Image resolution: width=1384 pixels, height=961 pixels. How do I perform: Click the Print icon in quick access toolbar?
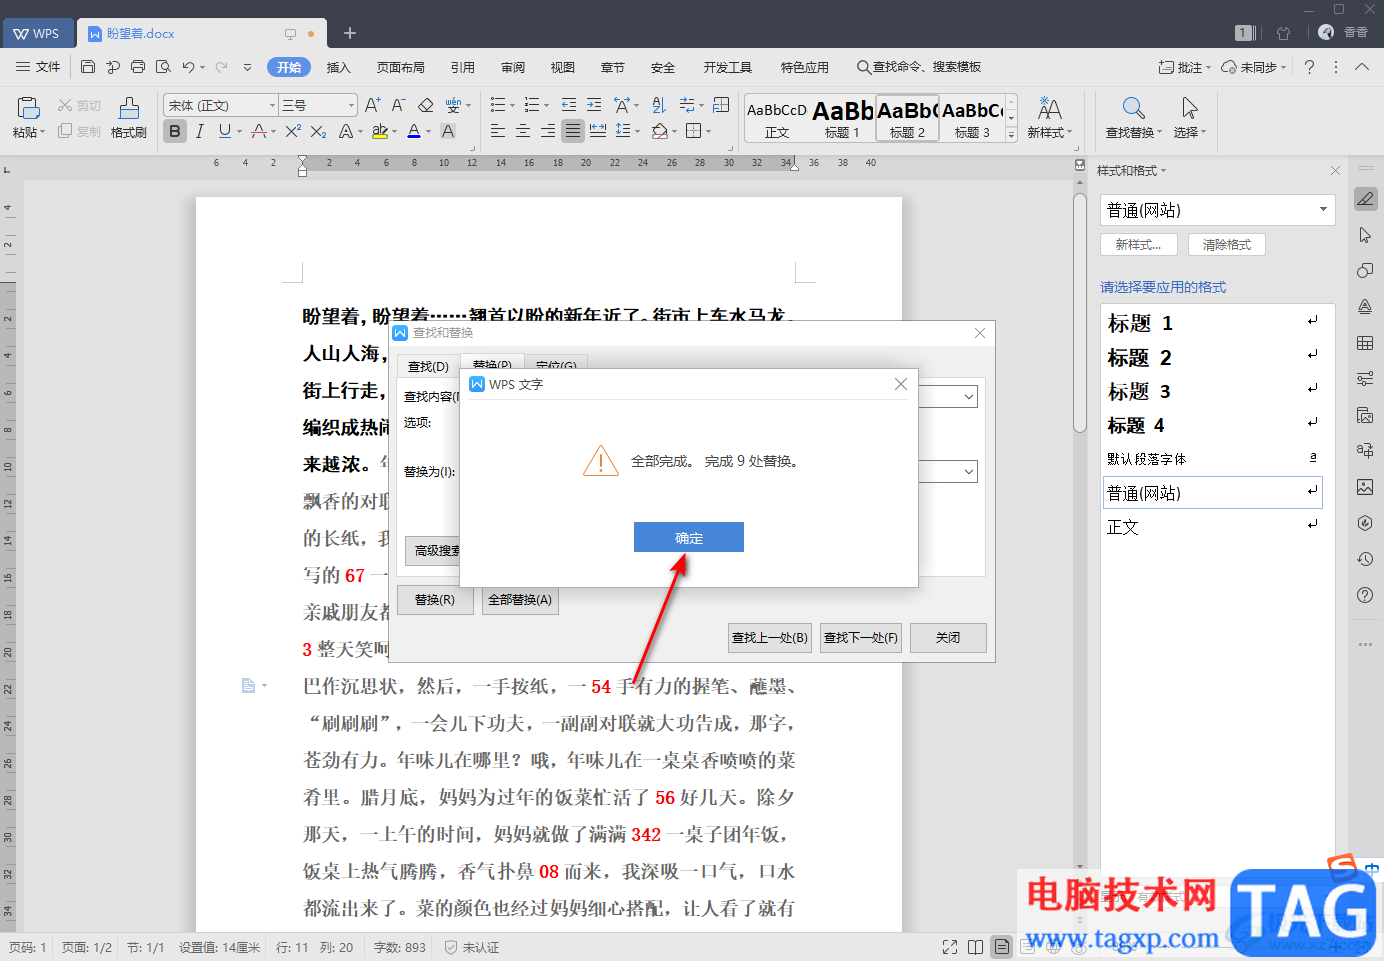coord(138,67)
